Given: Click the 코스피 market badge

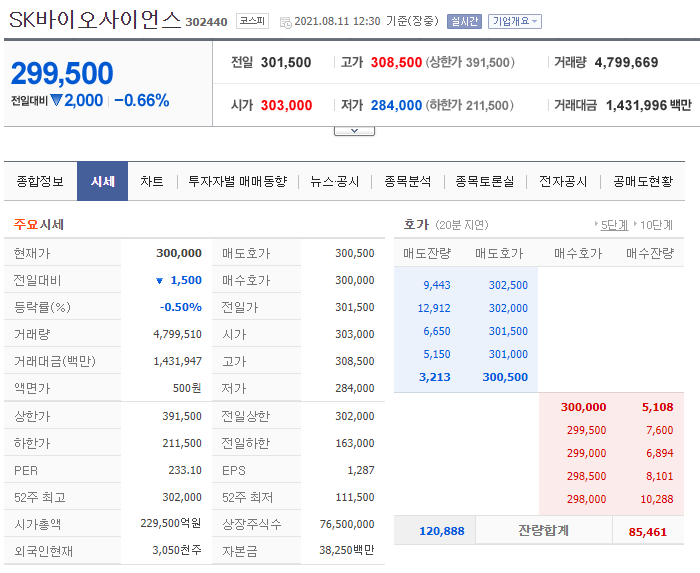Looking at the screenshot, I should point(252,21).
